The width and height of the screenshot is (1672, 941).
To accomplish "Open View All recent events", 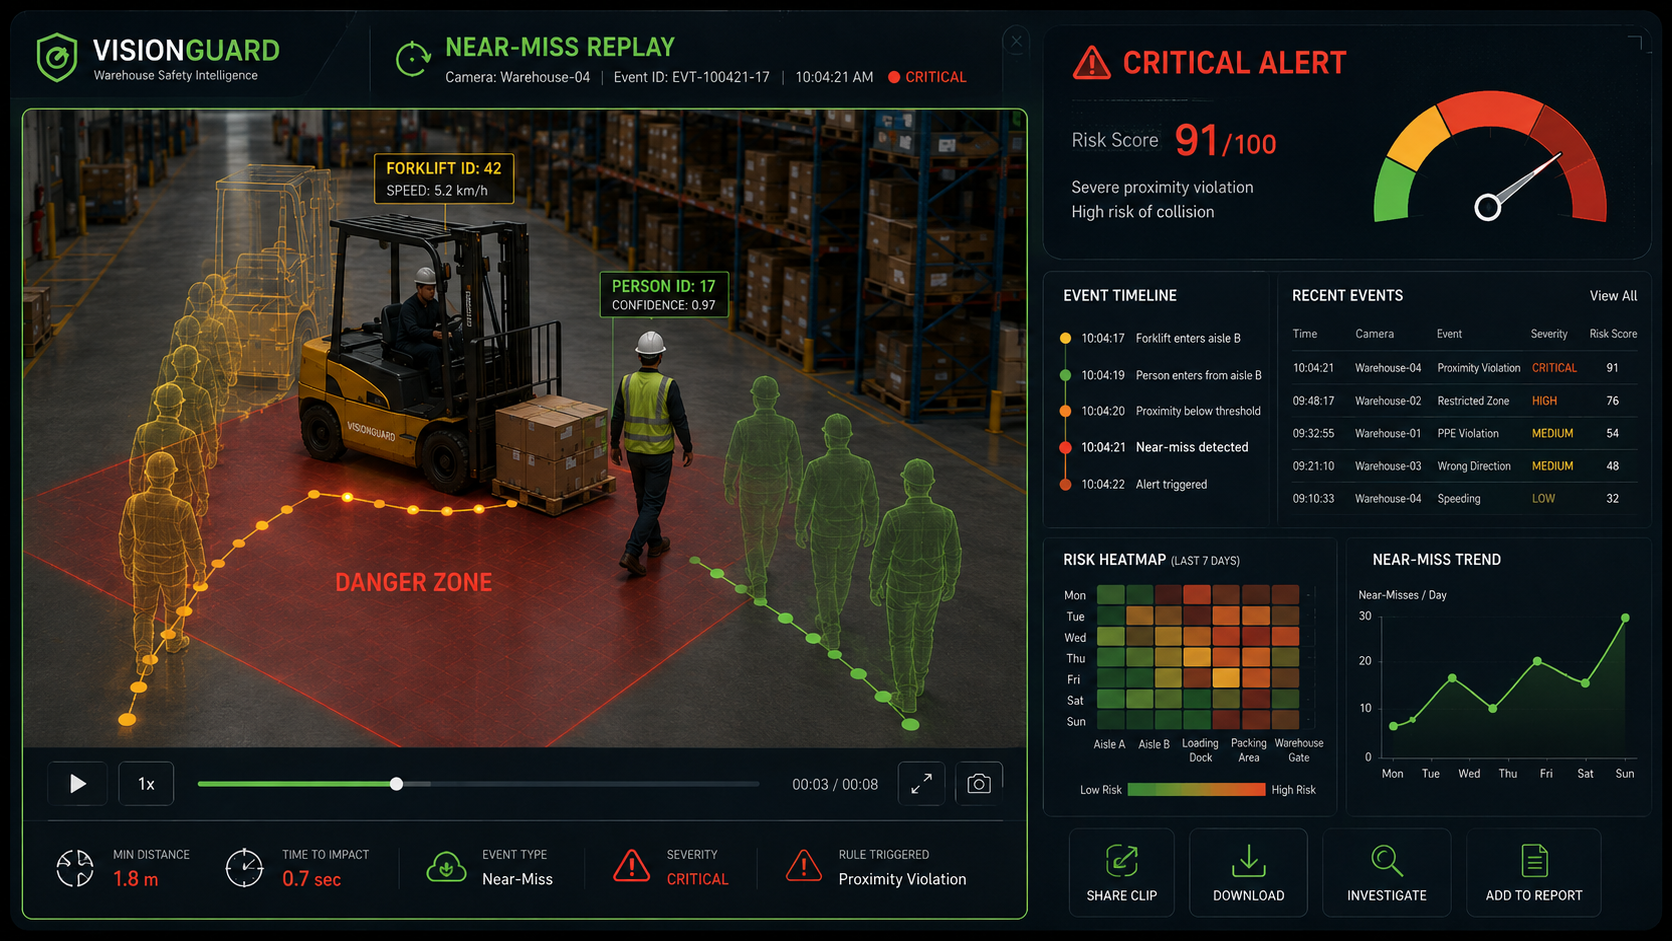I will coord(1613,296).
